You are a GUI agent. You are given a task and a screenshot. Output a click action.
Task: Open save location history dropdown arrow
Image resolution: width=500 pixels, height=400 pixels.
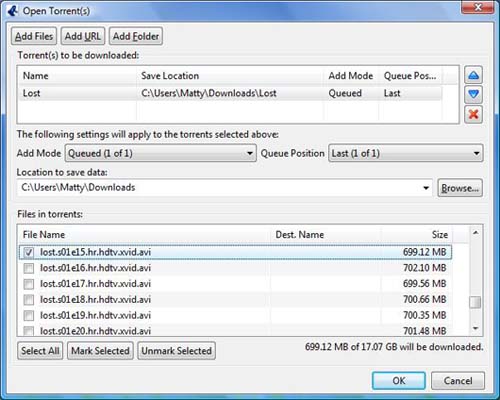426,188
